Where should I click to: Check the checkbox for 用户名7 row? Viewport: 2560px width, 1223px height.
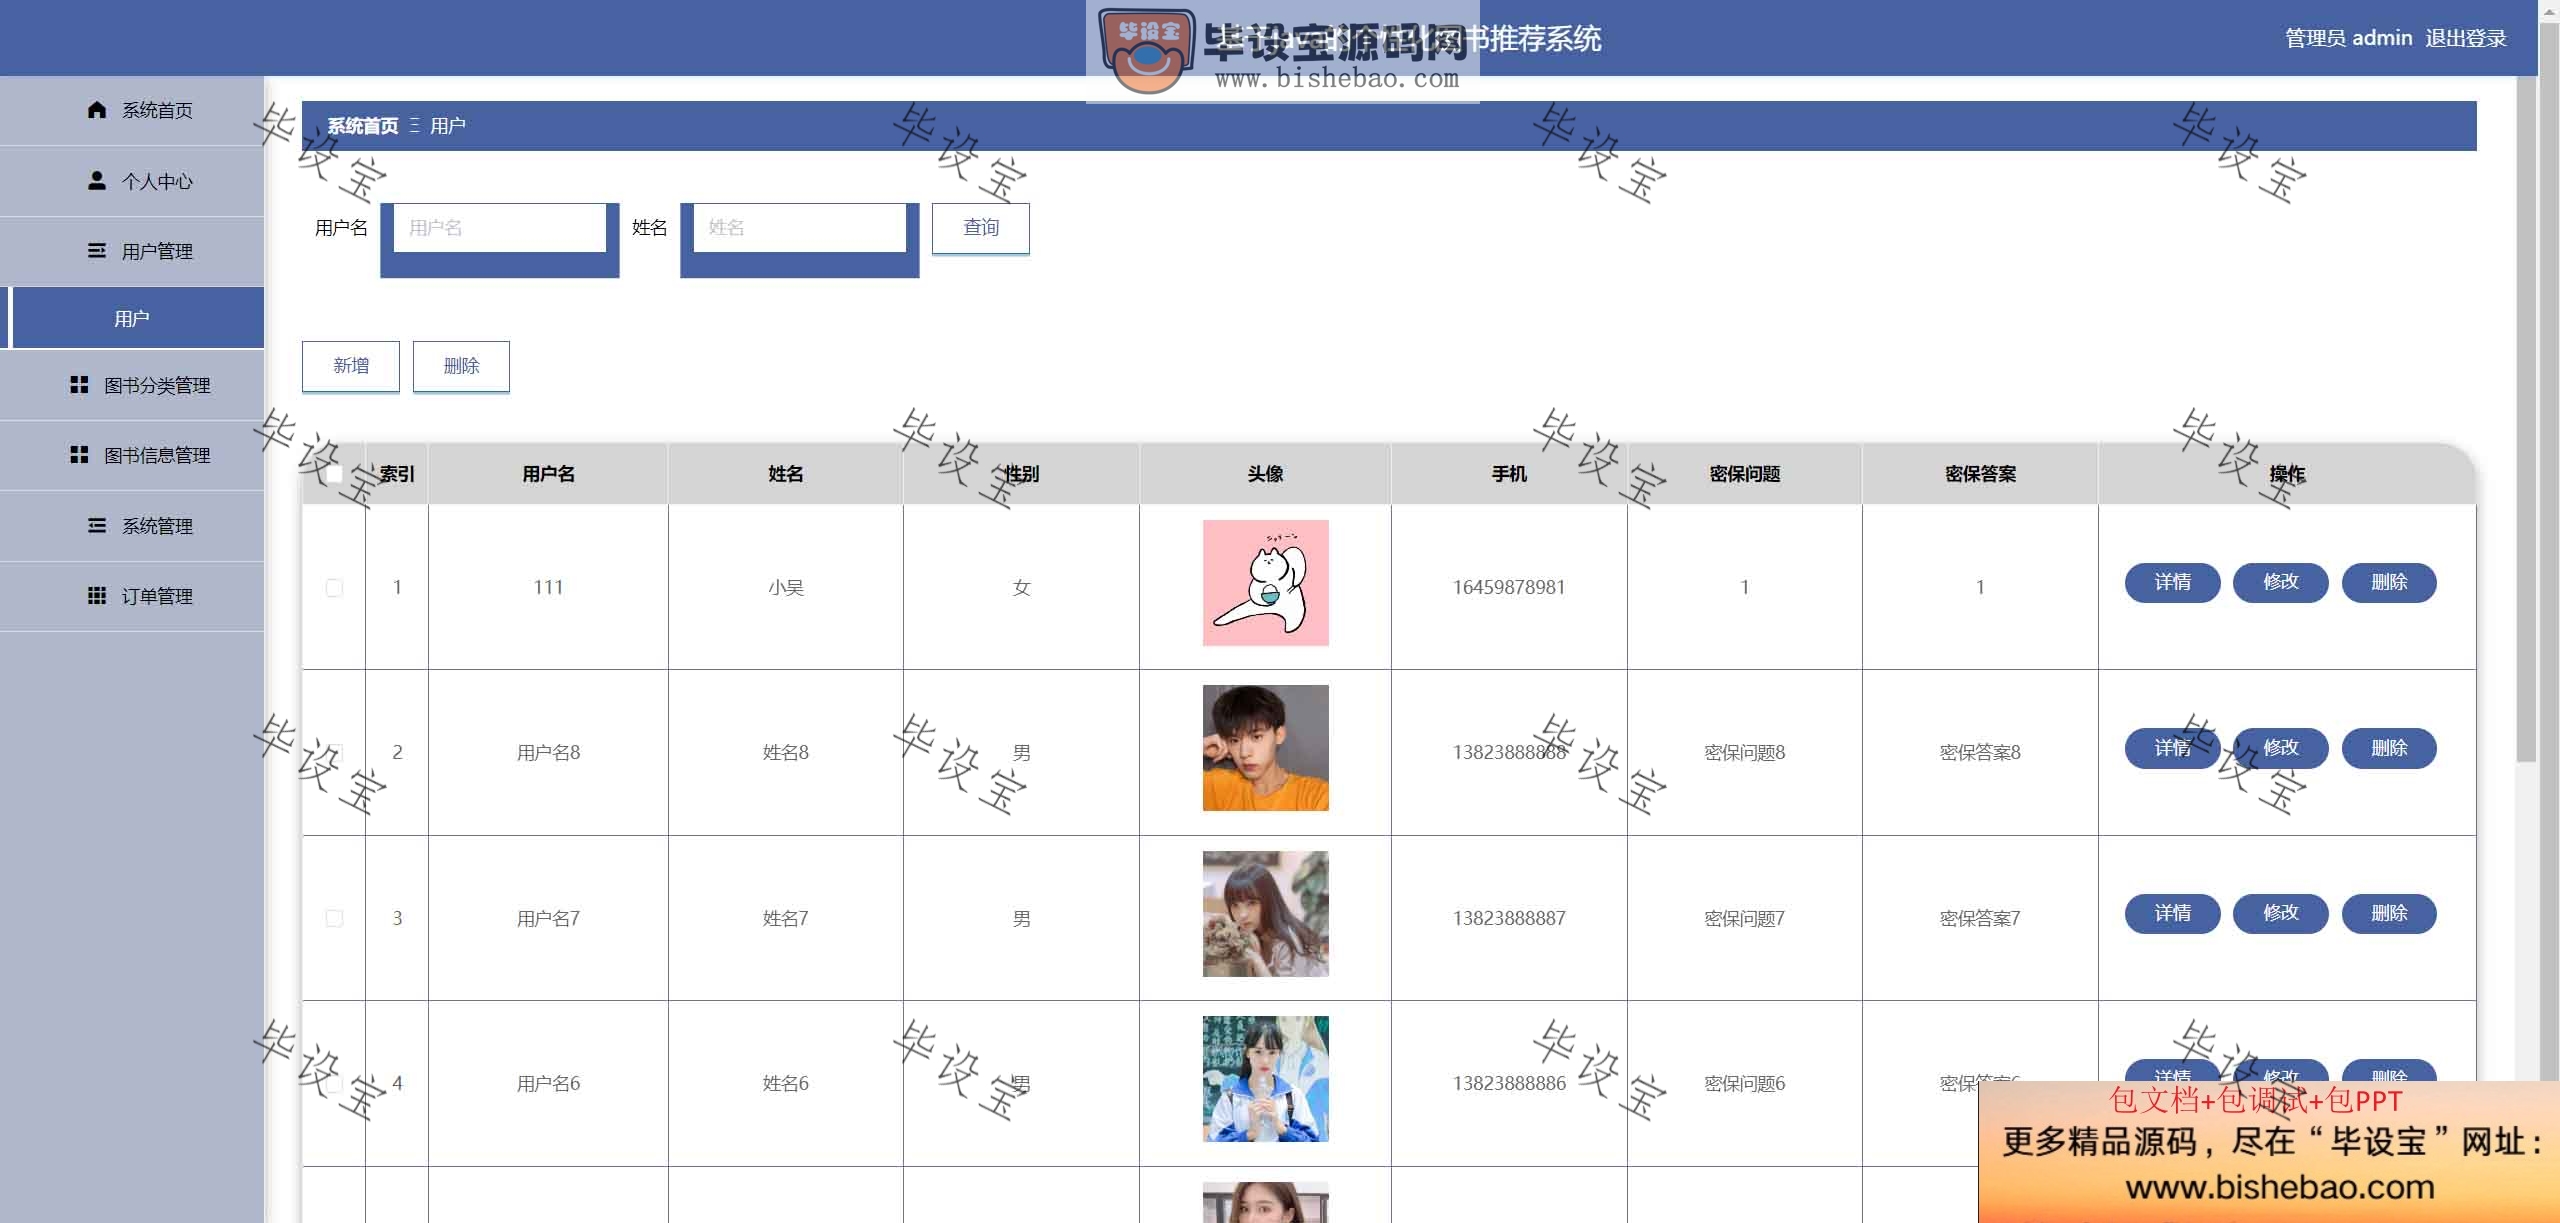coord(334,918)
